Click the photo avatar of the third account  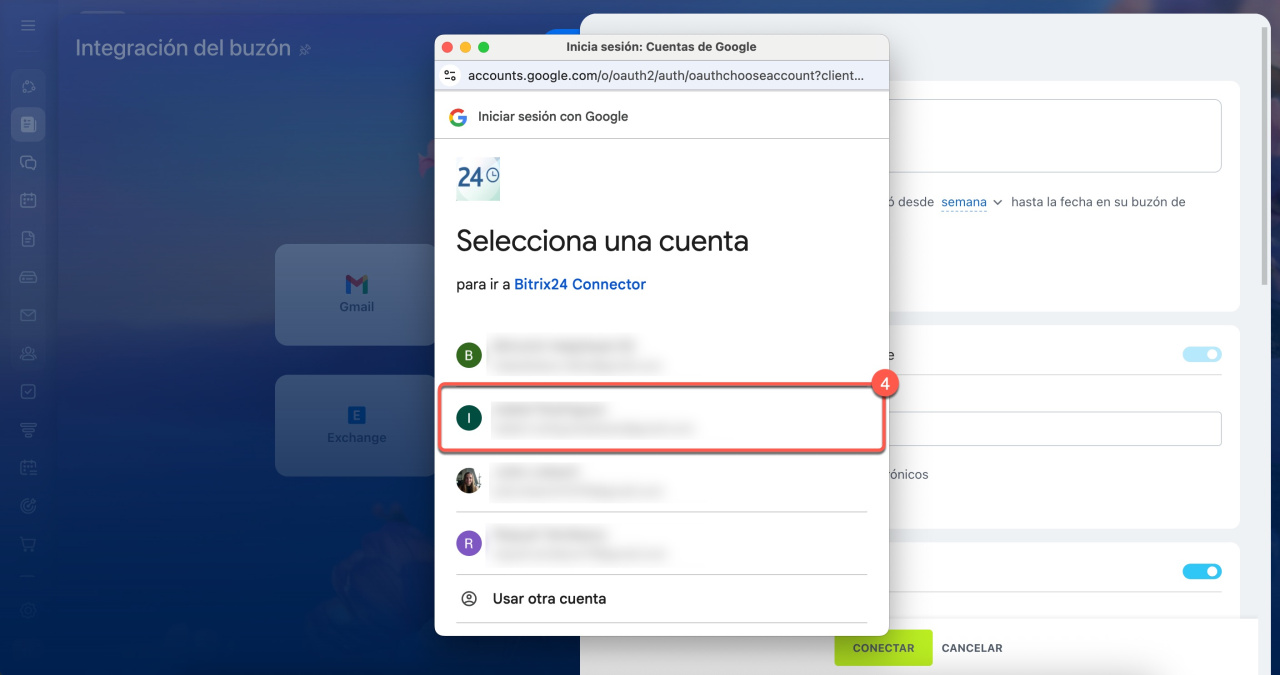click(x=469, y=481)
